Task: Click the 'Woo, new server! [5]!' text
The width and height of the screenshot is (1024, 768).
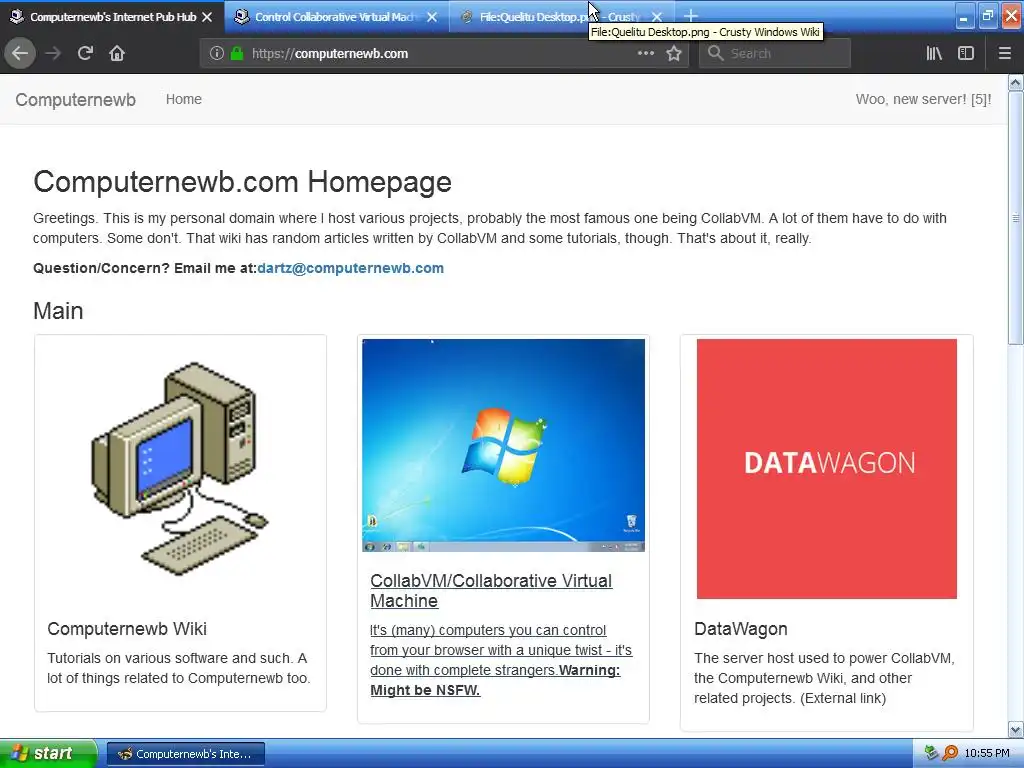Action: [923, 99]
